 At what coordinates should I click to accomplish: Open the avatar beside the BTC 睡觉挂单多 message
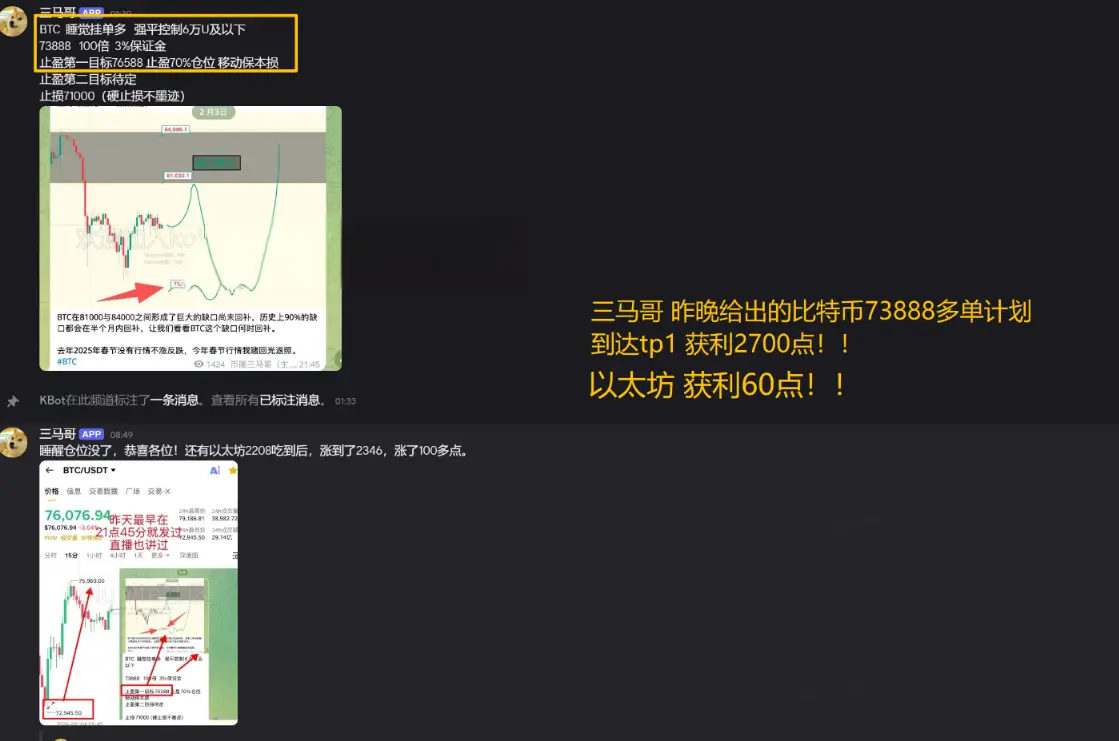pos(13,21)
